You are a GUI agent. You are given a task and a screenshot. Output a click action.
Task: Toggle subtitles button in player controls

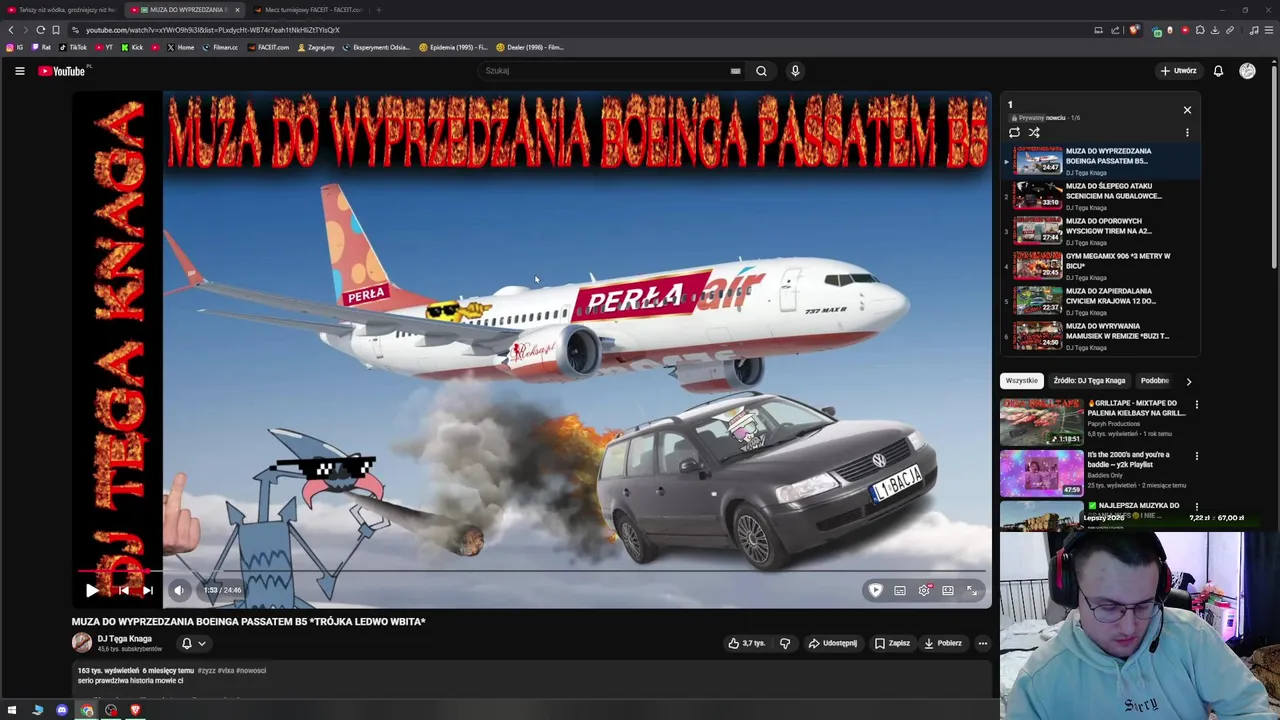pos(900,591)
